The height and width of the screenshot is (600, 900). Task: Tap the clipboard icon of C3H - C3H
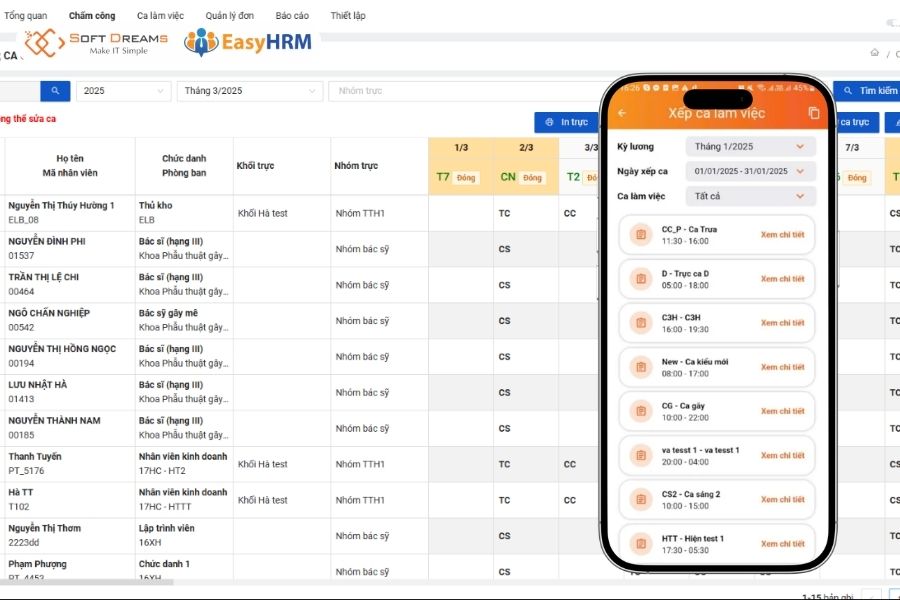[x=641, y=323]
